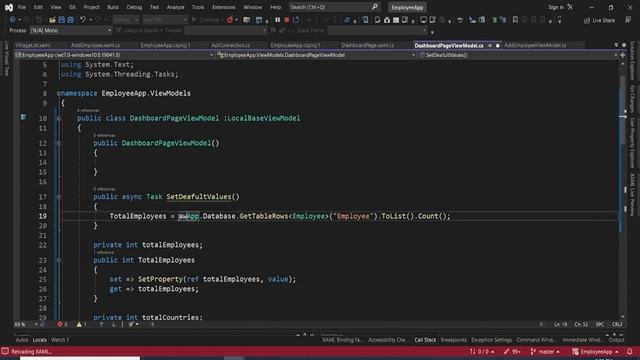Switch to the ApiConnection.cs tab

[230, 45]
